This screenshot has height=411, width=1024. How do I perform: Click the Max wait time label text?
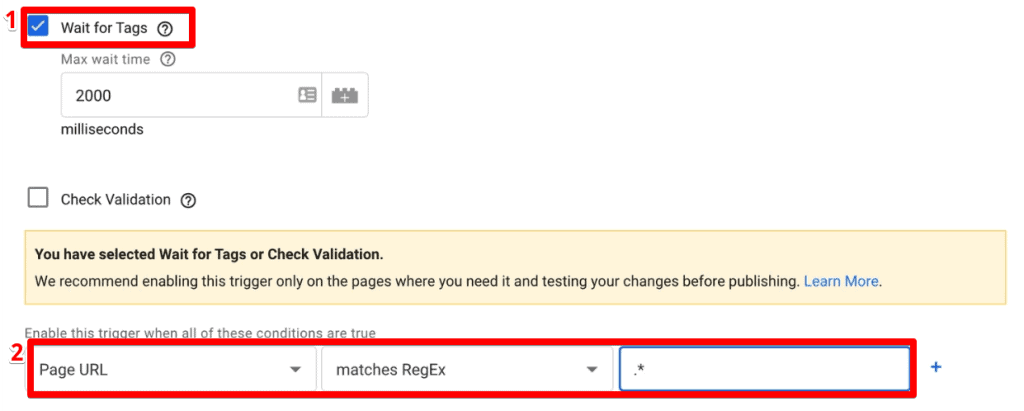pos(105,59)
